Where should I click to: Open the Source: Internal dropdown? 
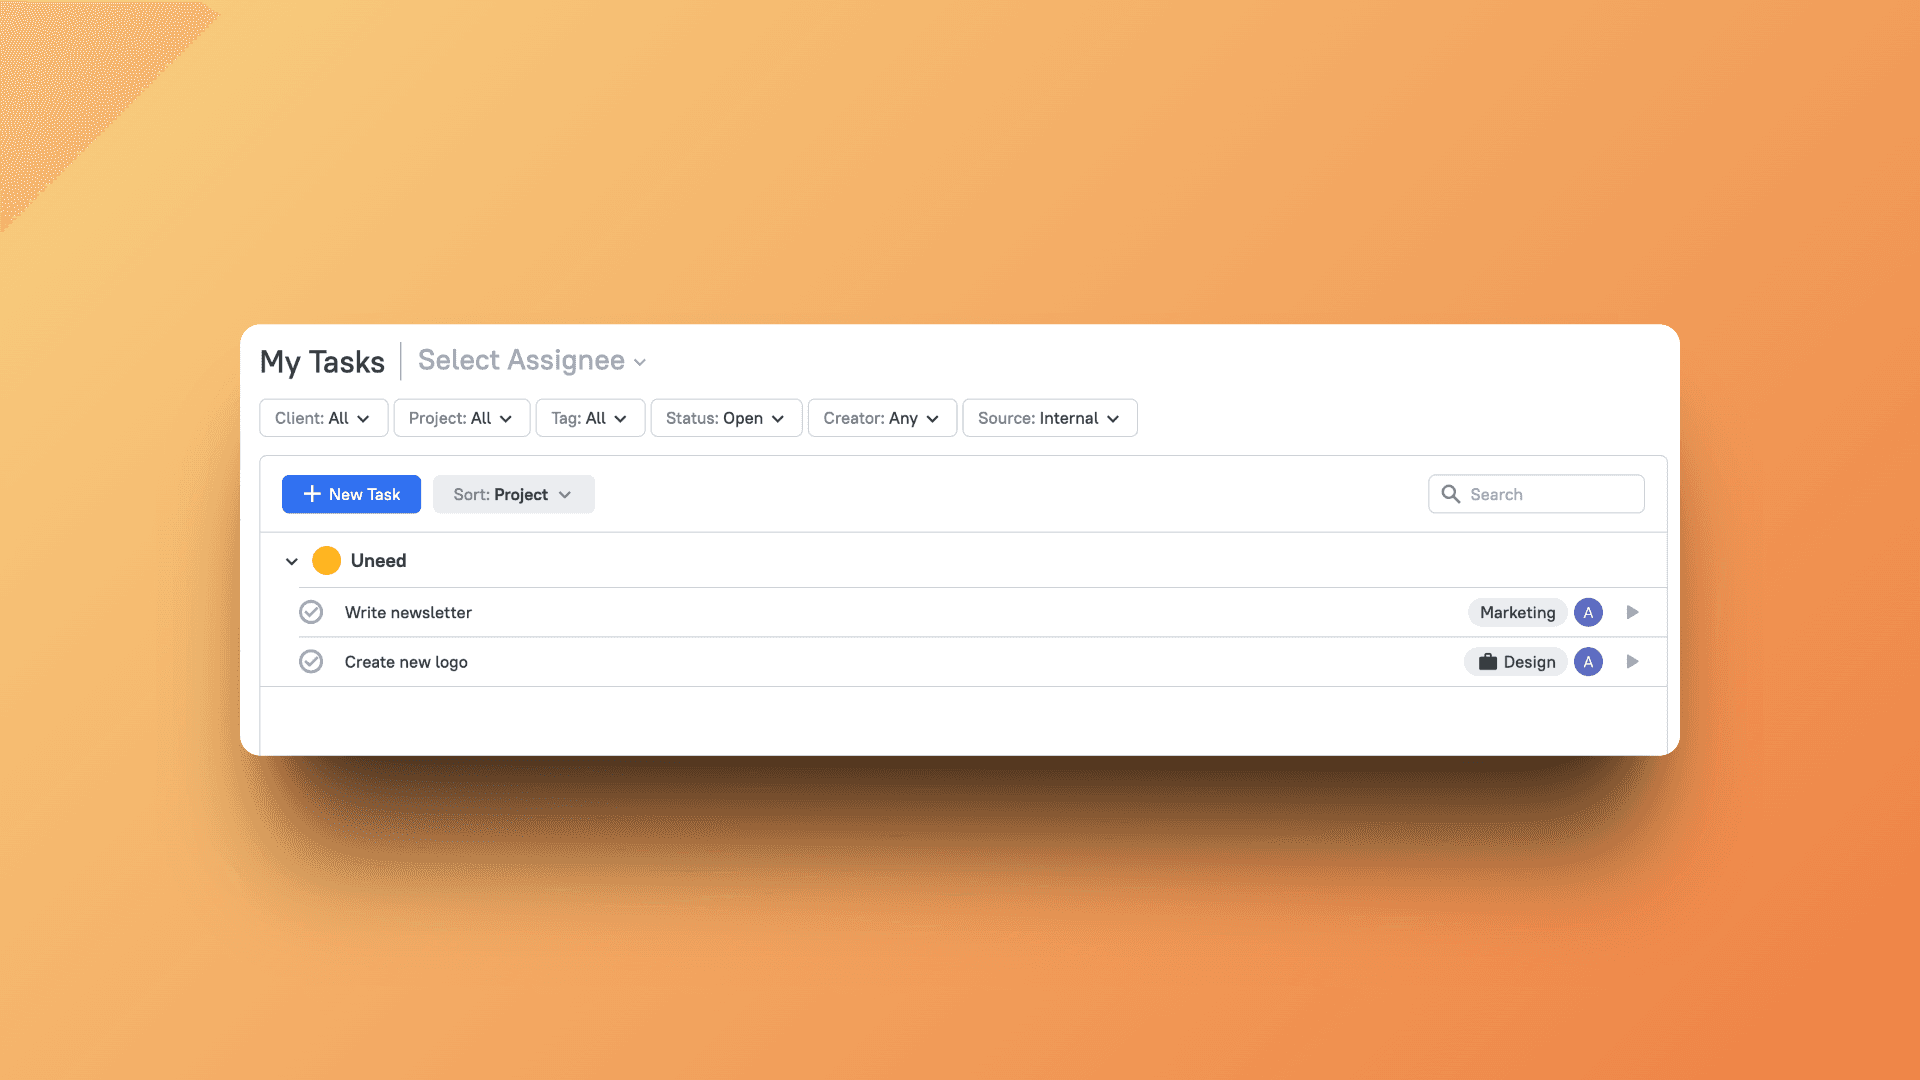point(1049,418)
